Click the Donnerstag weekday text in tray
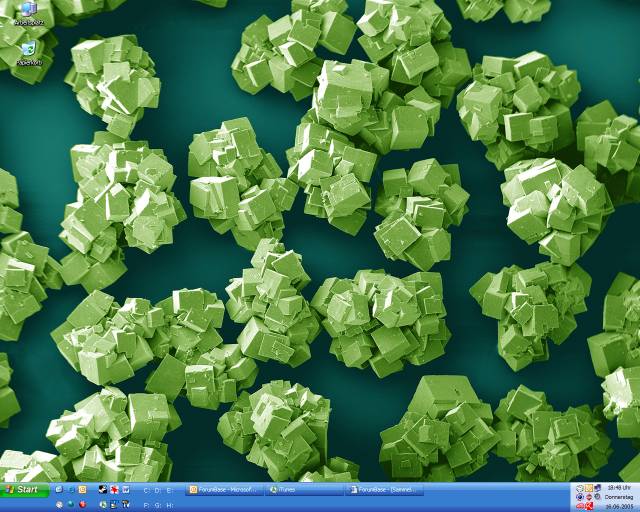The width and height of the screenshot is (640, 512). 619,497
